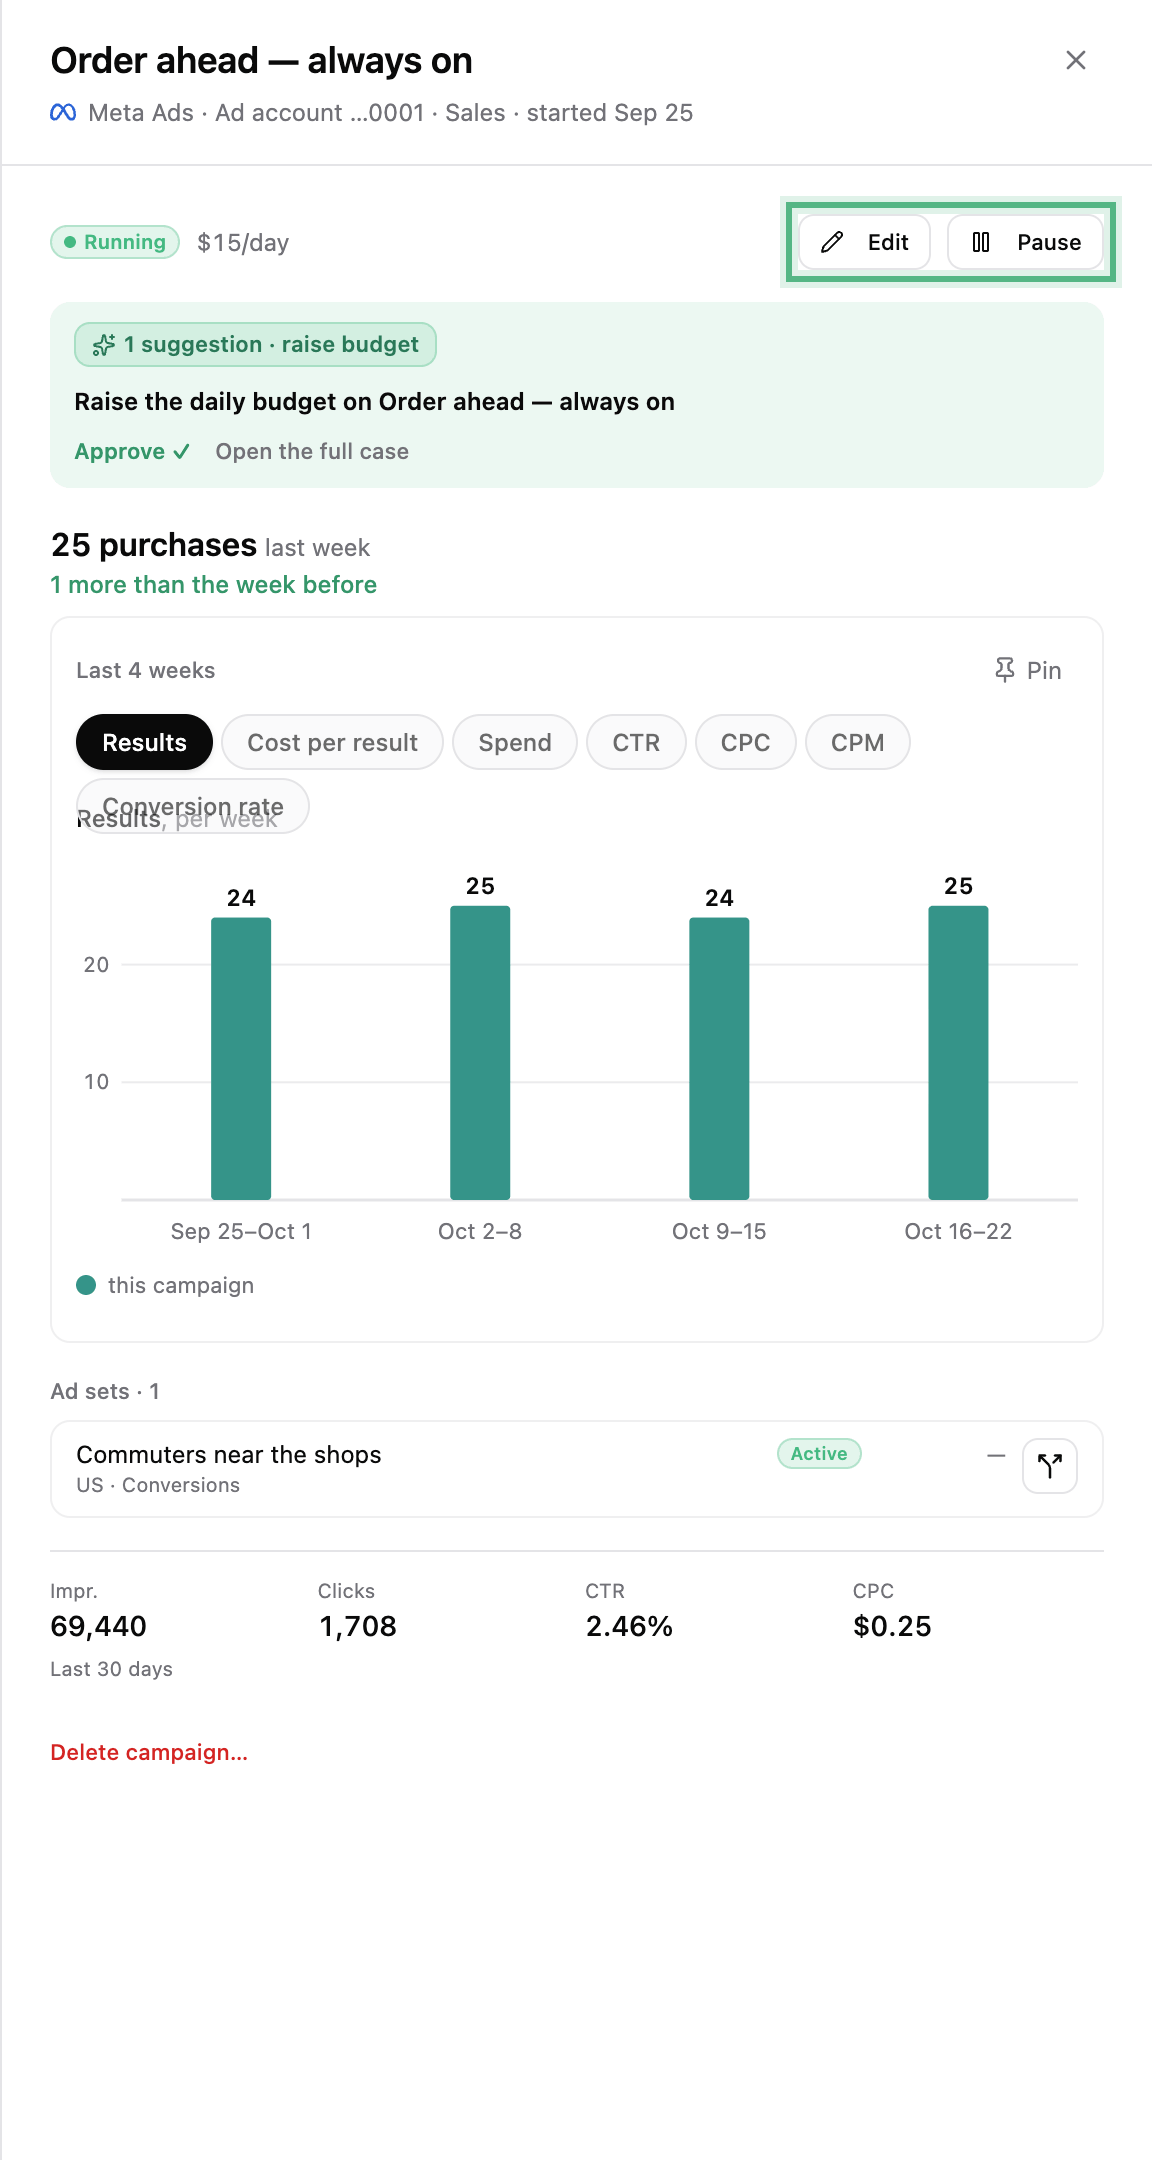Click the pencil icon on the Edit button

[832, 242]
